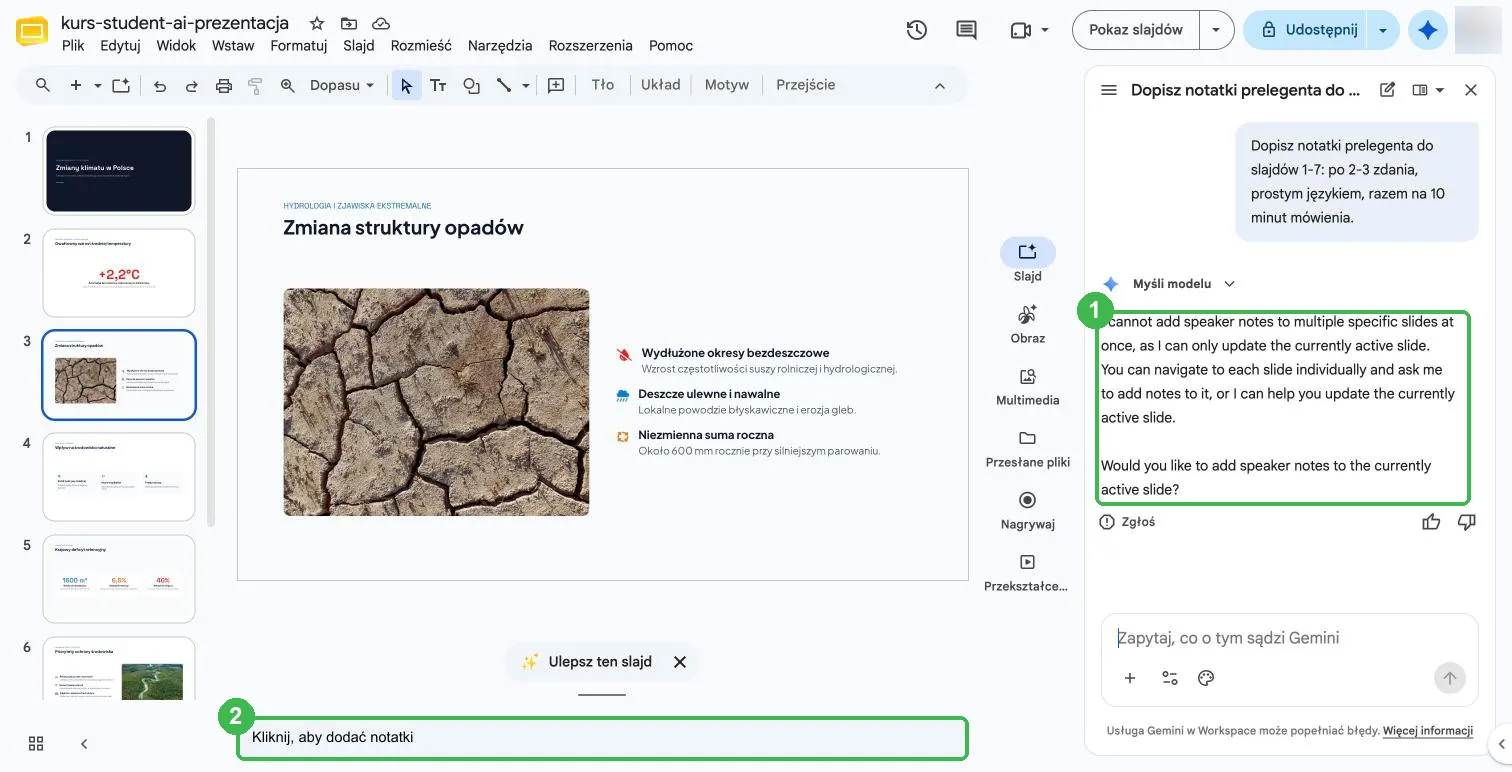The width and height of the screenshot is (1512, 772).
Task: Open the comments panel icon
Action: point(966,30)
